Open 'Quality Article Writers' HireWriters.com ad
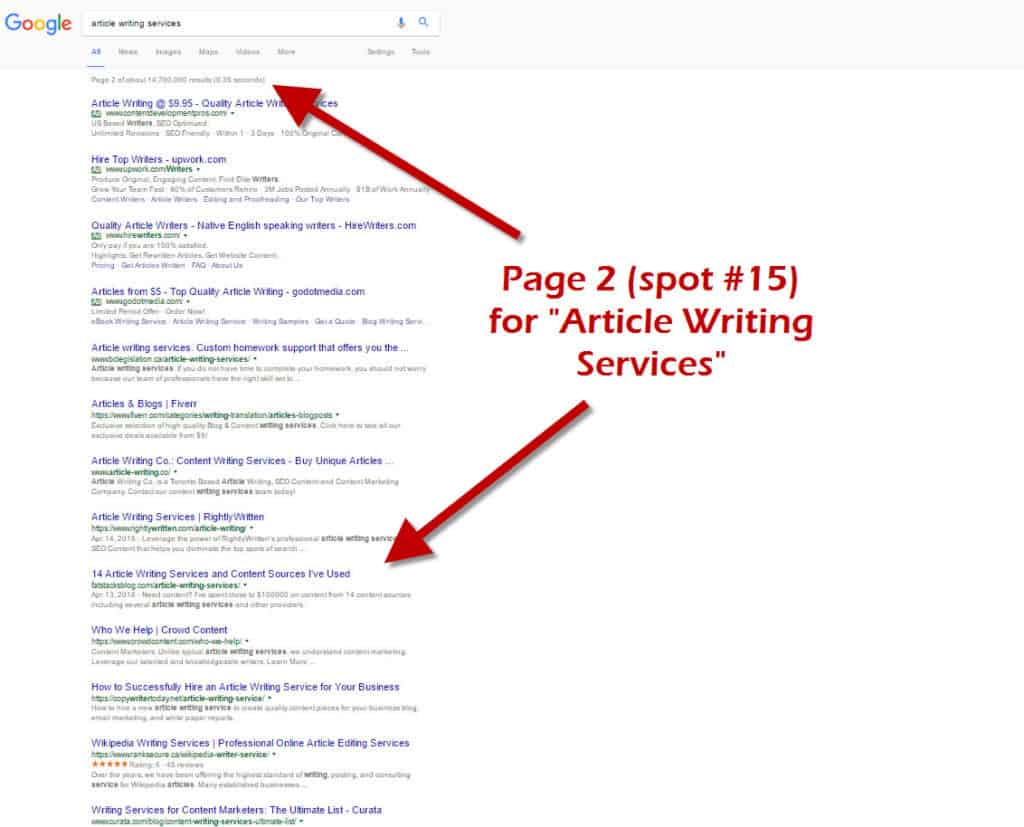Screen dimensions: 1024x827 coord(253,225)
